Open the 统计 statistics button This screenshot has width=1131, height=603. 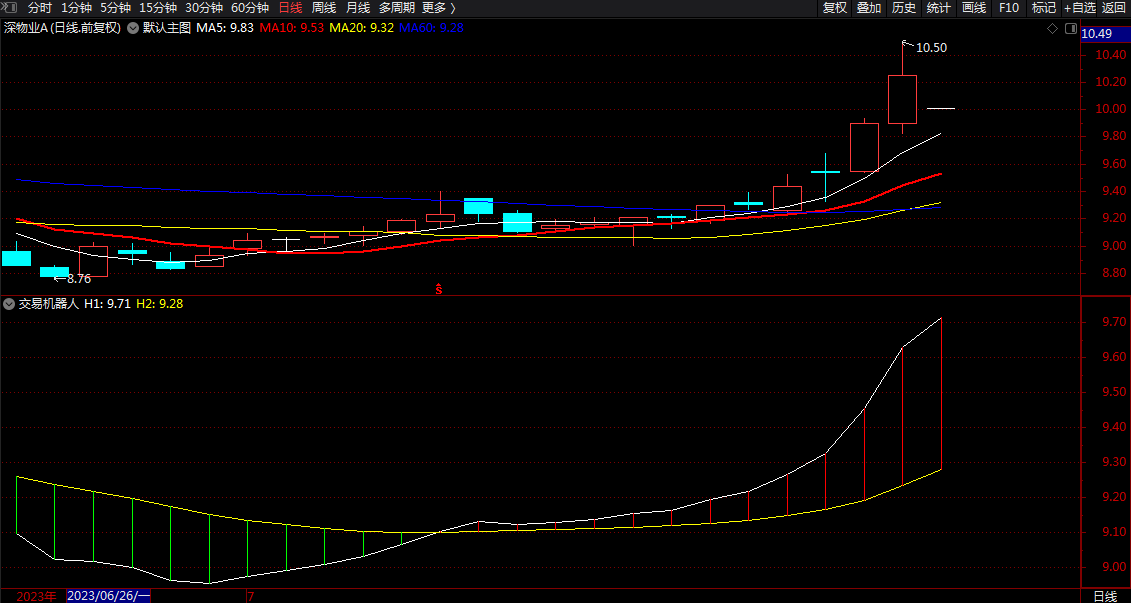pyautogui.click(x=938, y=8)
